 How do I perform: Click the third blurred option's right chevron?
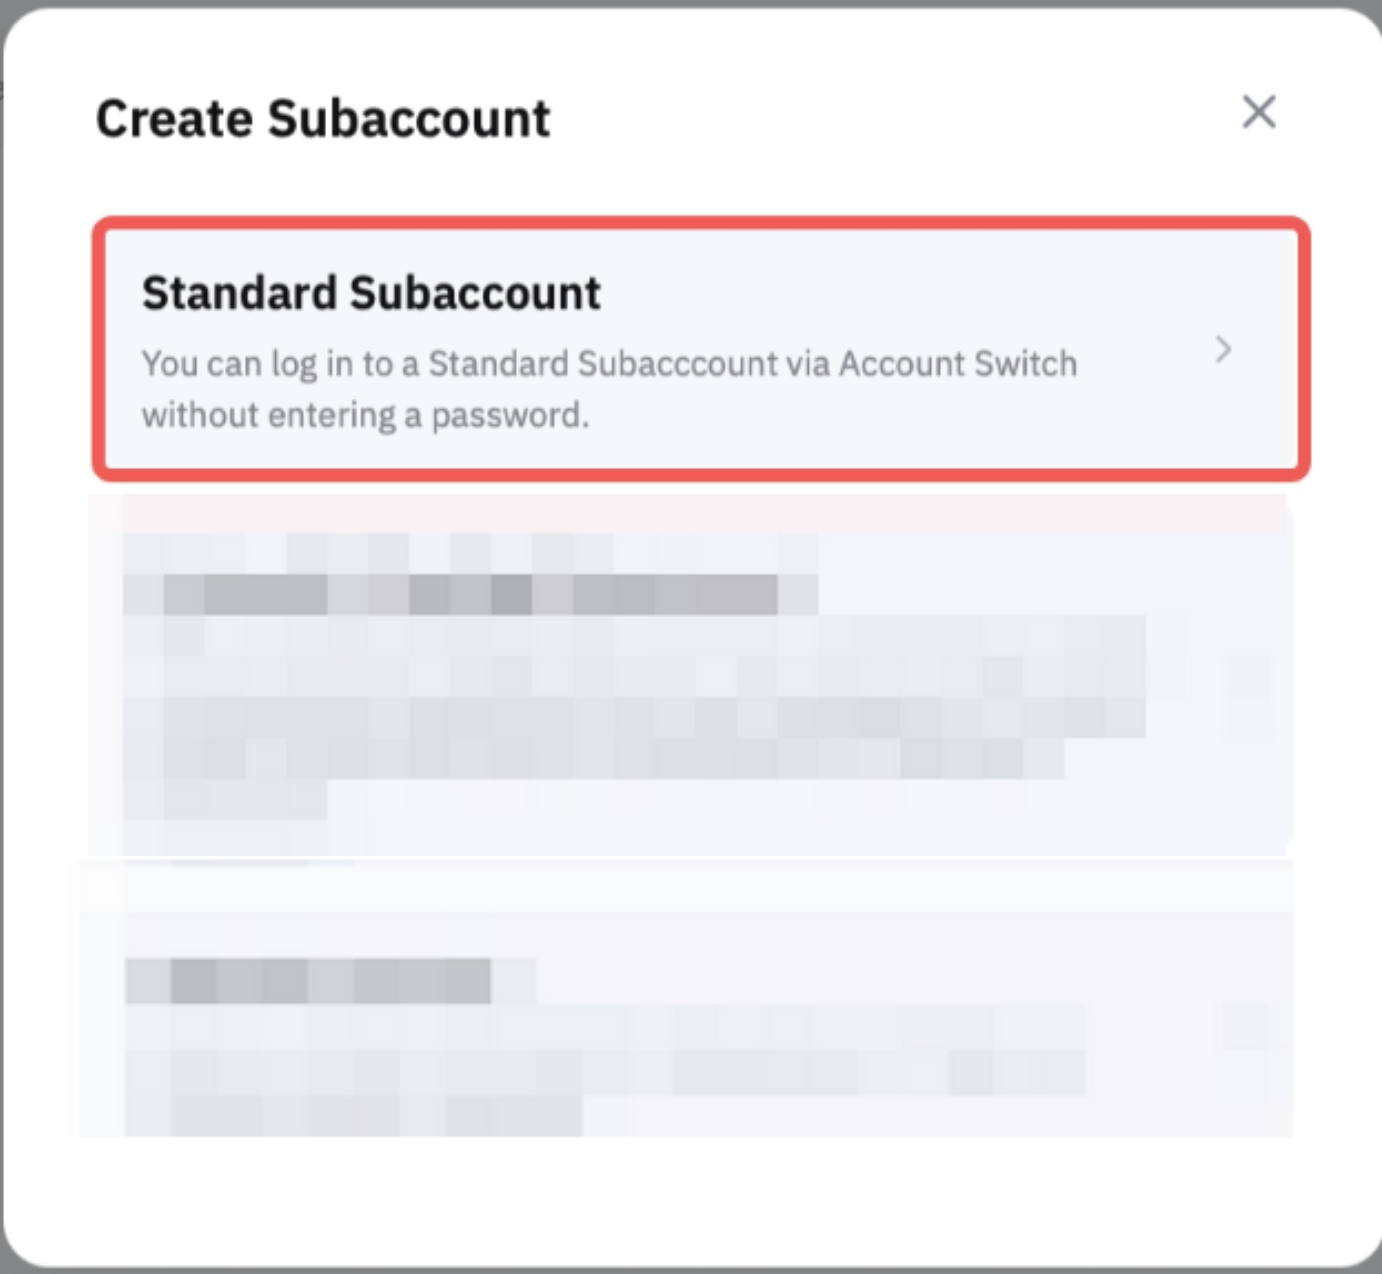tap(1248, 1027)
